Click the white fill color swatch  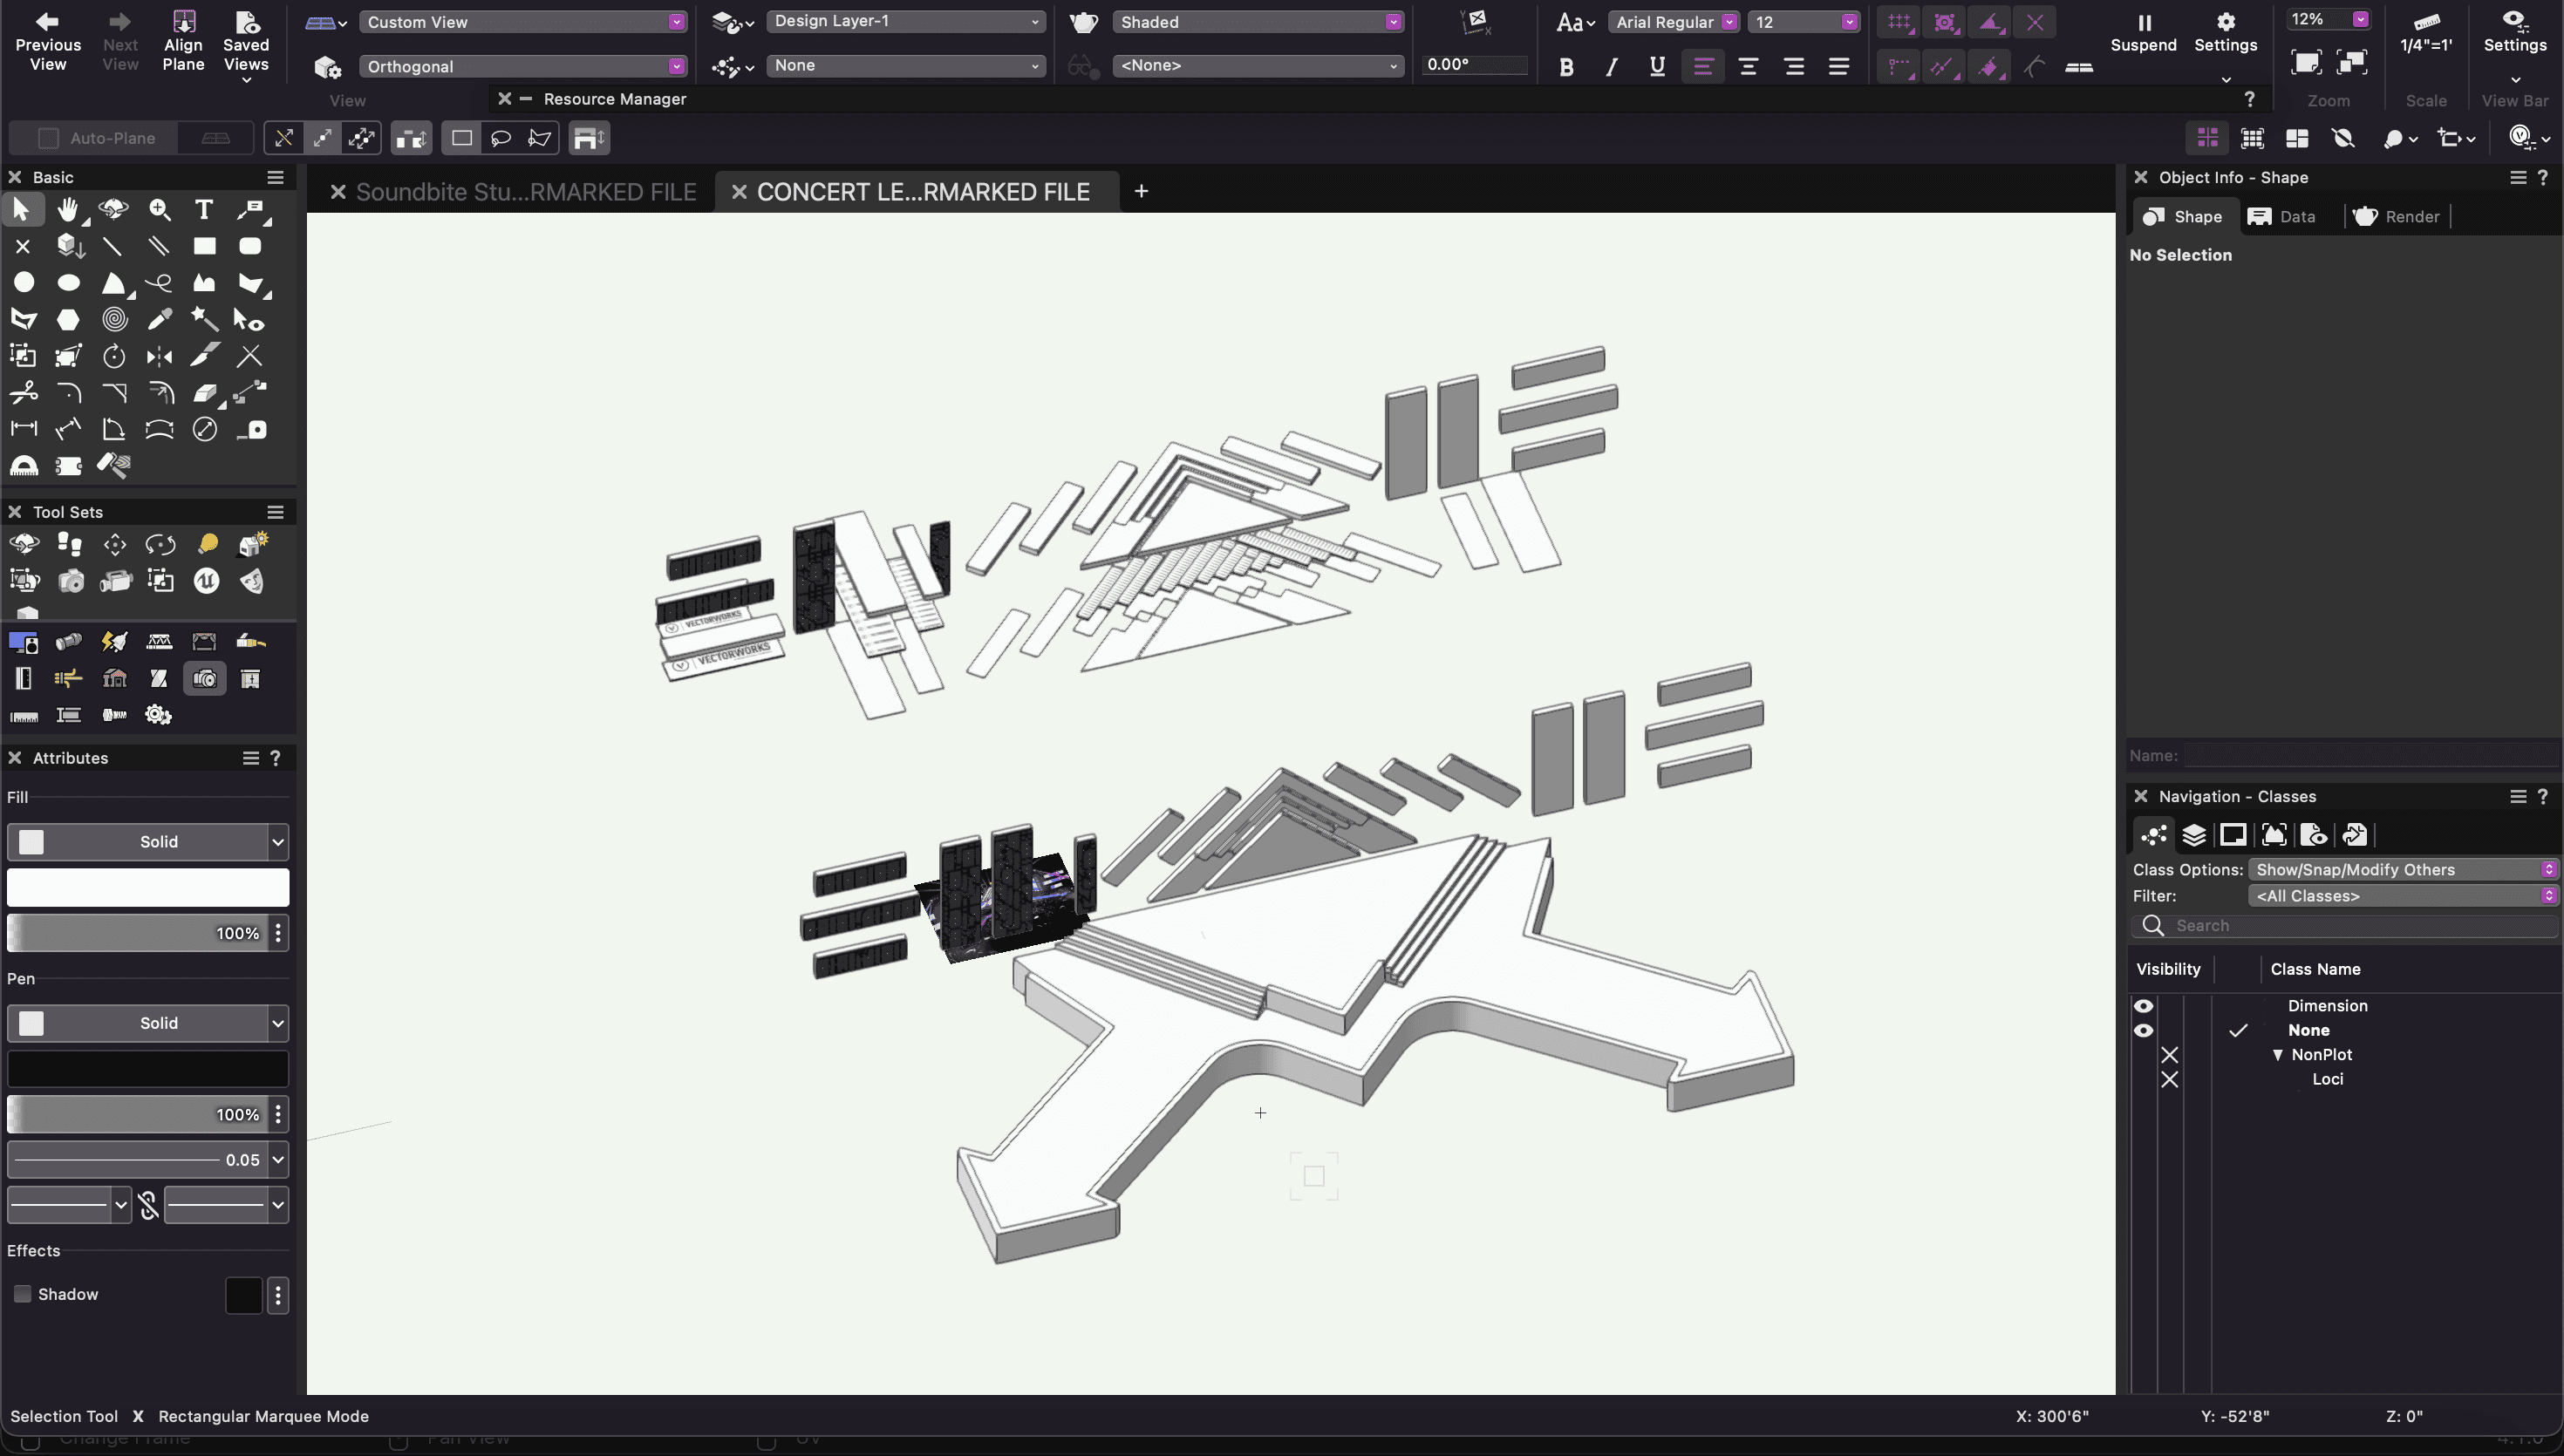tap(148, 888)
